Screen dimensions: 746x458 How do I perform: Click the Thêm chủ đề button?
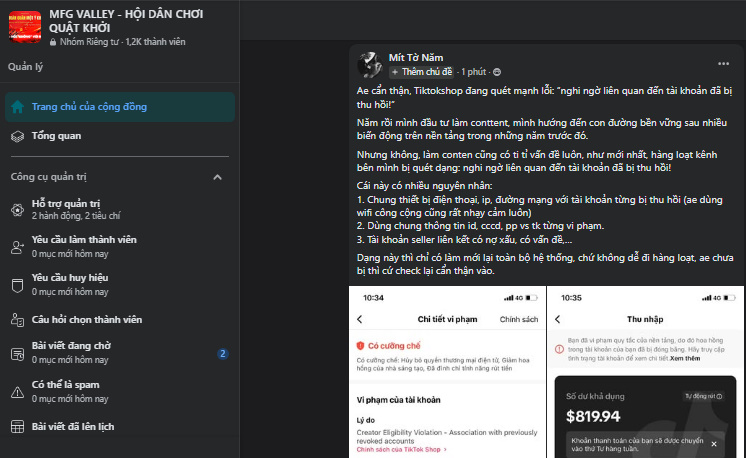[422, 72]
